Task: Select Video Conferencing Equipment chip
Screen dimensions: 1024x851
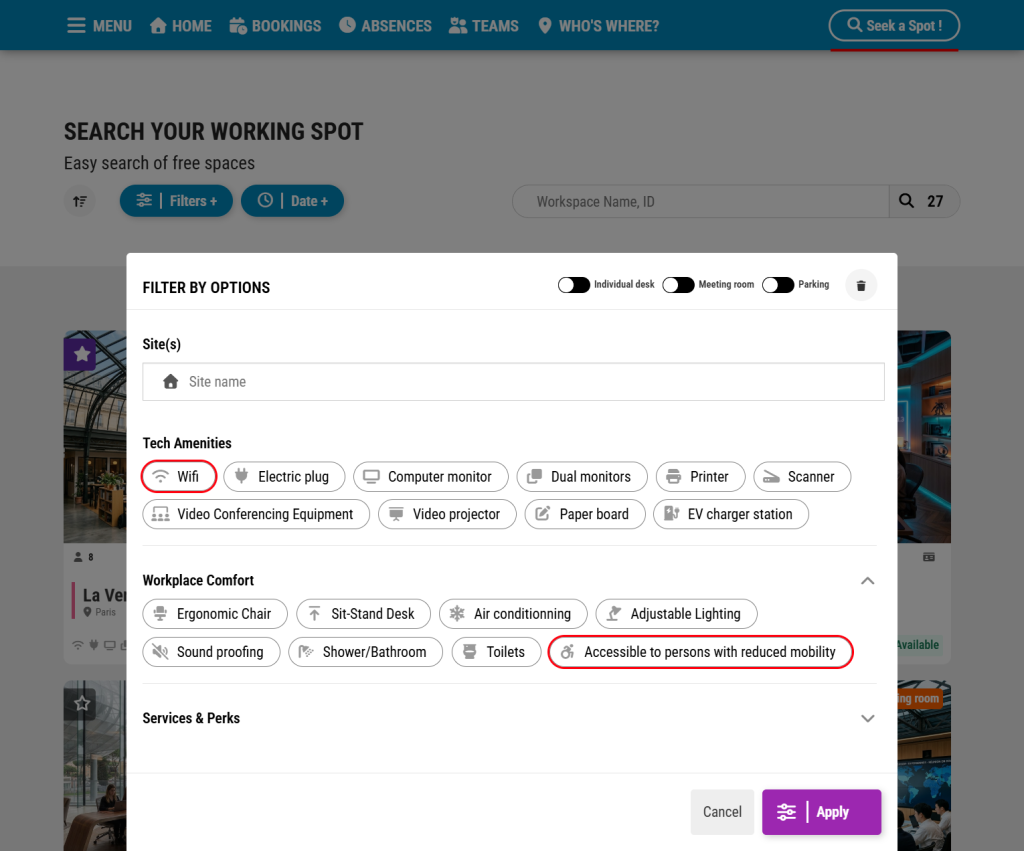Action: pos(256,515)
